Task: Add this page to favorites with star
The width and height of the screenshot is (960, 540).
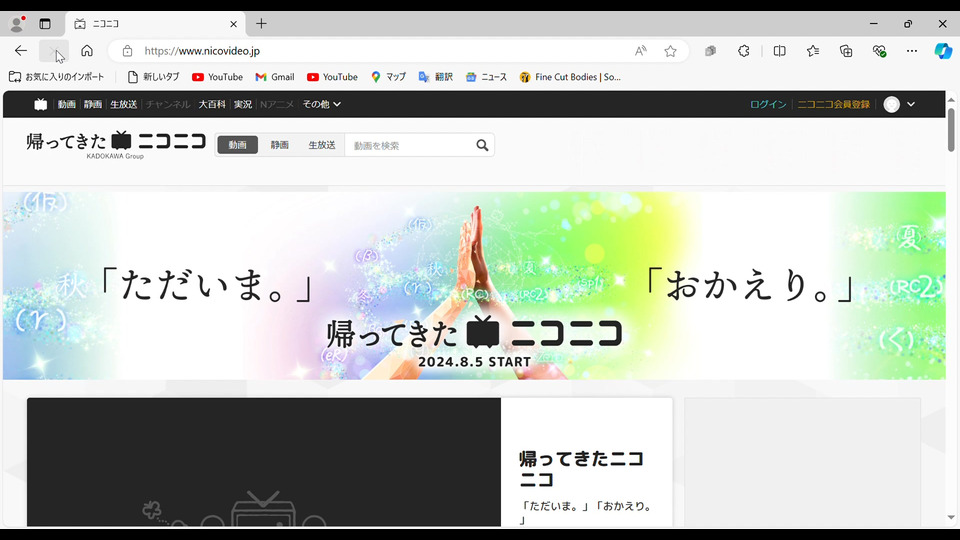Action: coord(670,51)
